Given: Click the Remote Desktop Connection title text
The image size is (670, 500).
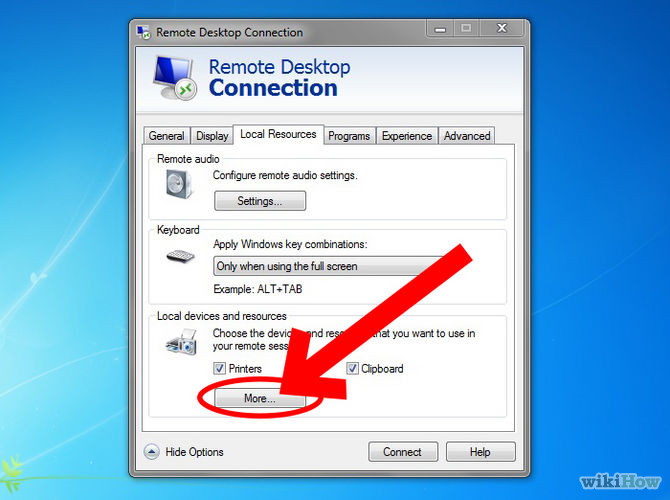Looking at the screenshot, I should pyautogui.click(x=229, y=32).
